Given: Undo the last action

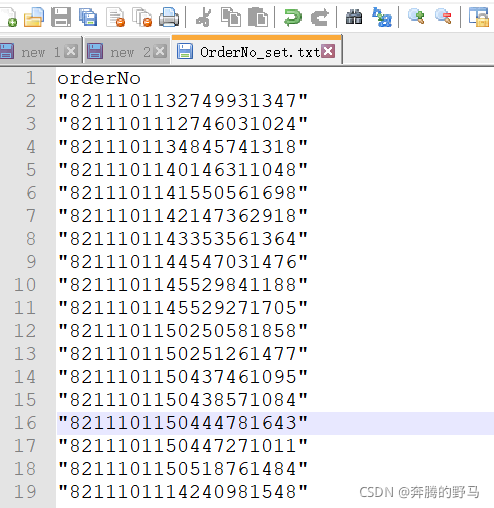Looking at the screenshot, I should pos(293,17).
